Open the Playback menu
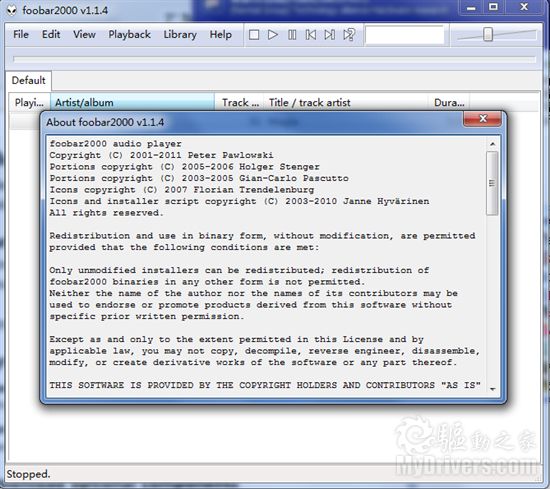The image size is (550, 489). (x=129, y=34)
